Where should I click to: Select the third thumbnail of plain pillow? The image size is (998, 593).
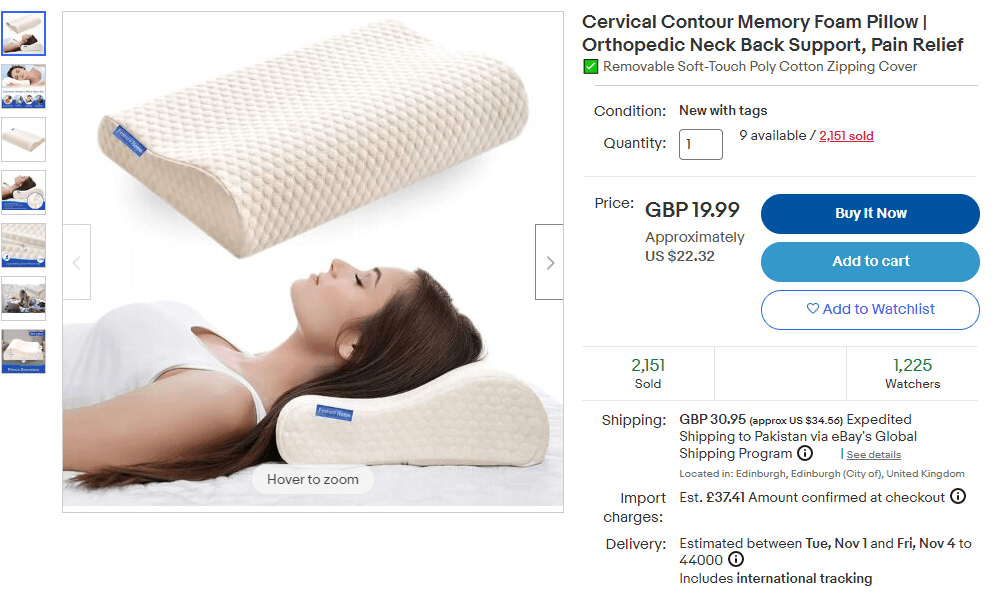[24, 139]
